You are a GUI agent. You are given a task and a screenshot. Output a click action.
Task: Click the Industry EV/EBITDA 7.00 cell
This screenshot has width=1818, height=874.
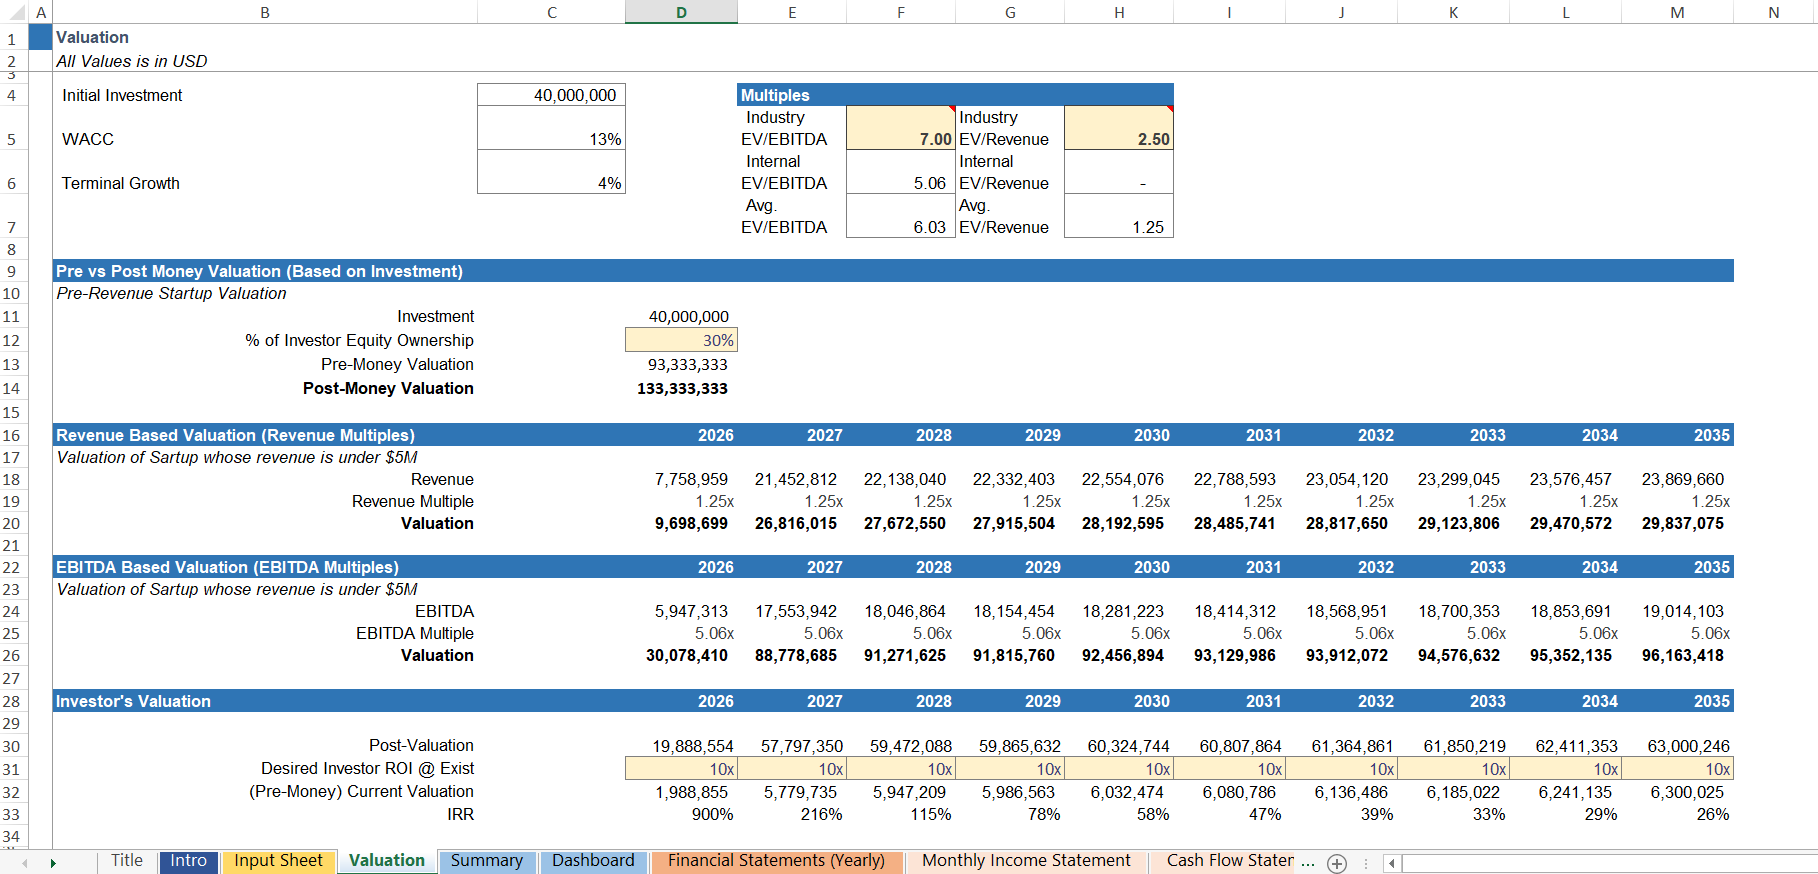pos(900,129)
